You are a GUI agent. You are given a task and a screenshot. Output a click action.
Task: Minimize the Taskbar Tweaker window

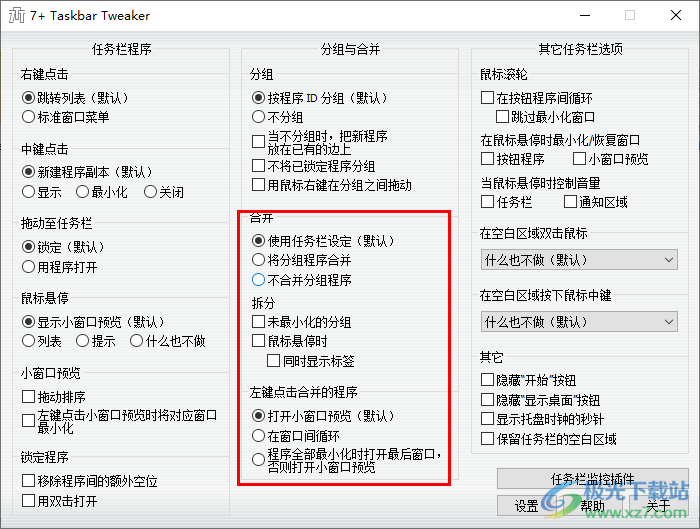pyautogui.click(x=585, y=16)
